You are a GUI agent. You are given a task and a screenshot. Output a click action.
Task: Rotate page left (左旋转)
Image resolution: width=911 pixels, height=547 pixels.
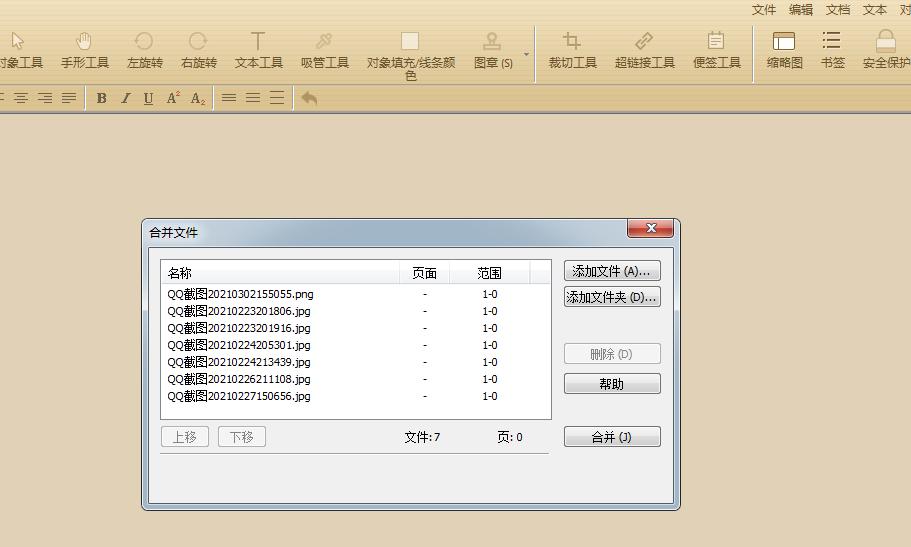(144, 50)
